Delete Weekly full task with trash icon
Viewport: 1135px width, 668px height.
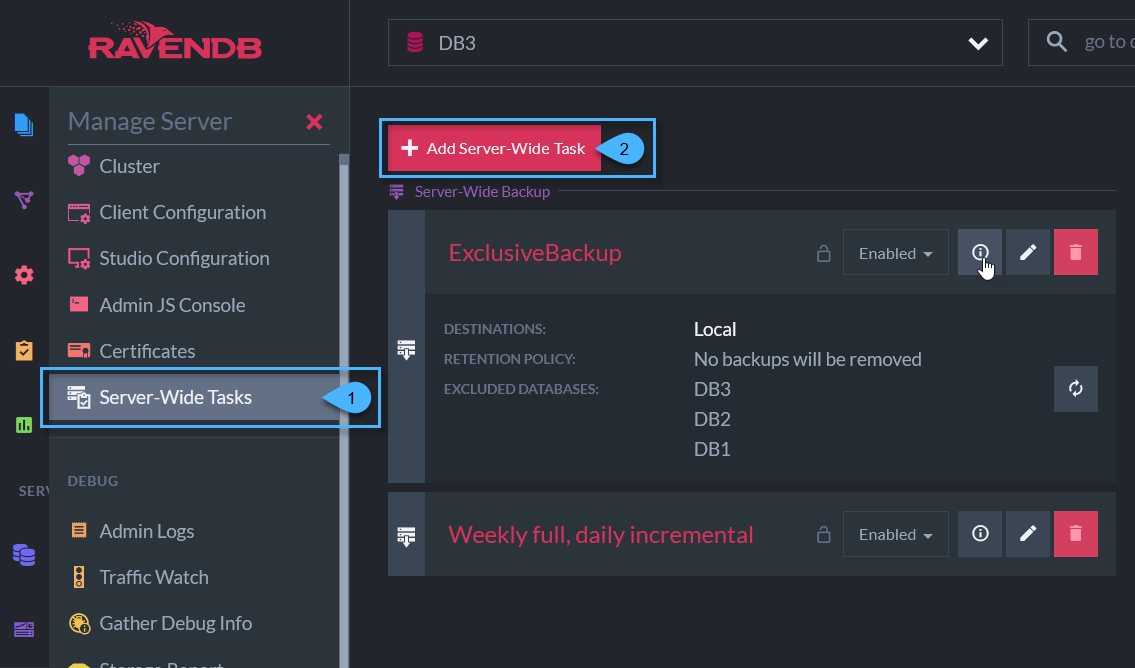tap(1076, 533)
